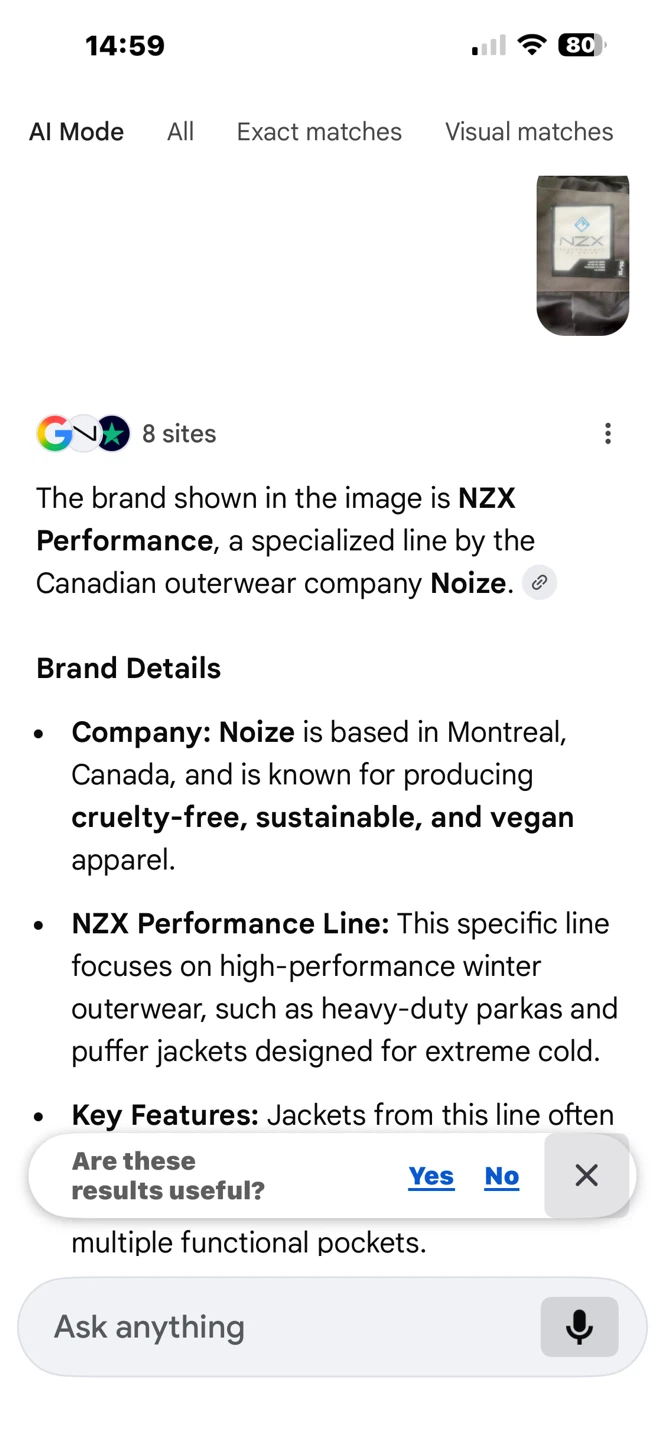Open the All results tab
This screenshot has height=1440, width=665.
[x=180, y=132]
